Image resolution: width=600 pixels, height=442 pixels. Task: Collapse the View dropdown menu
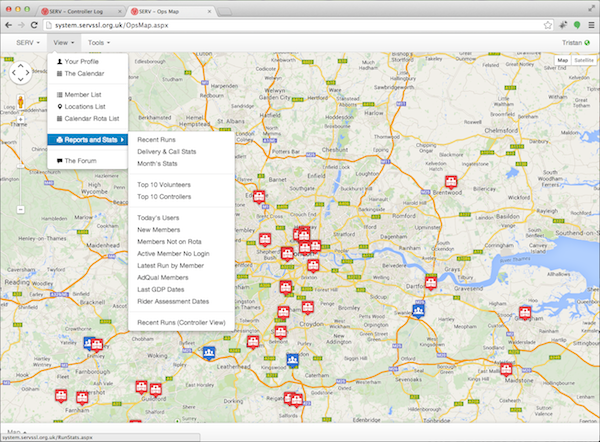pos(64,44)
